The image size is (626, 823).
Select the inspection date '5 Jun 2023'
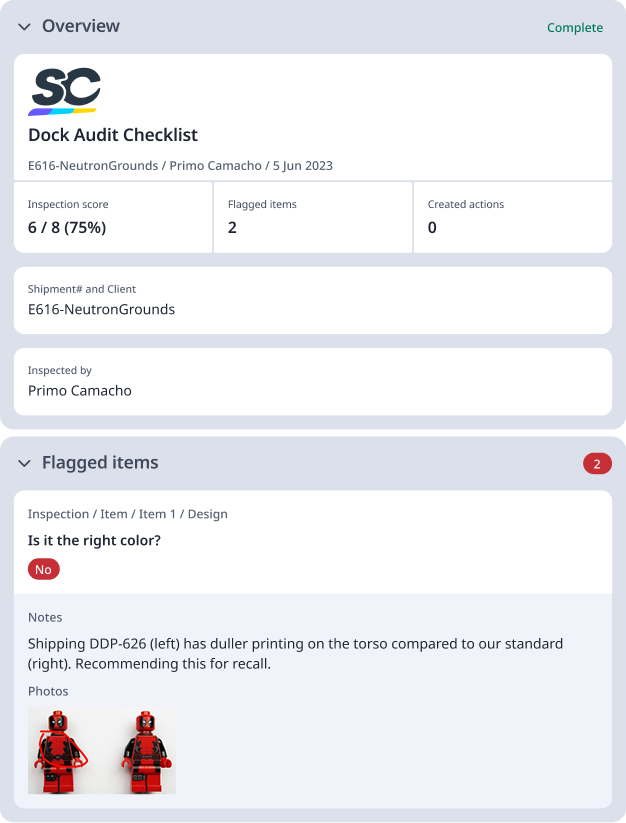coord(301,163)
